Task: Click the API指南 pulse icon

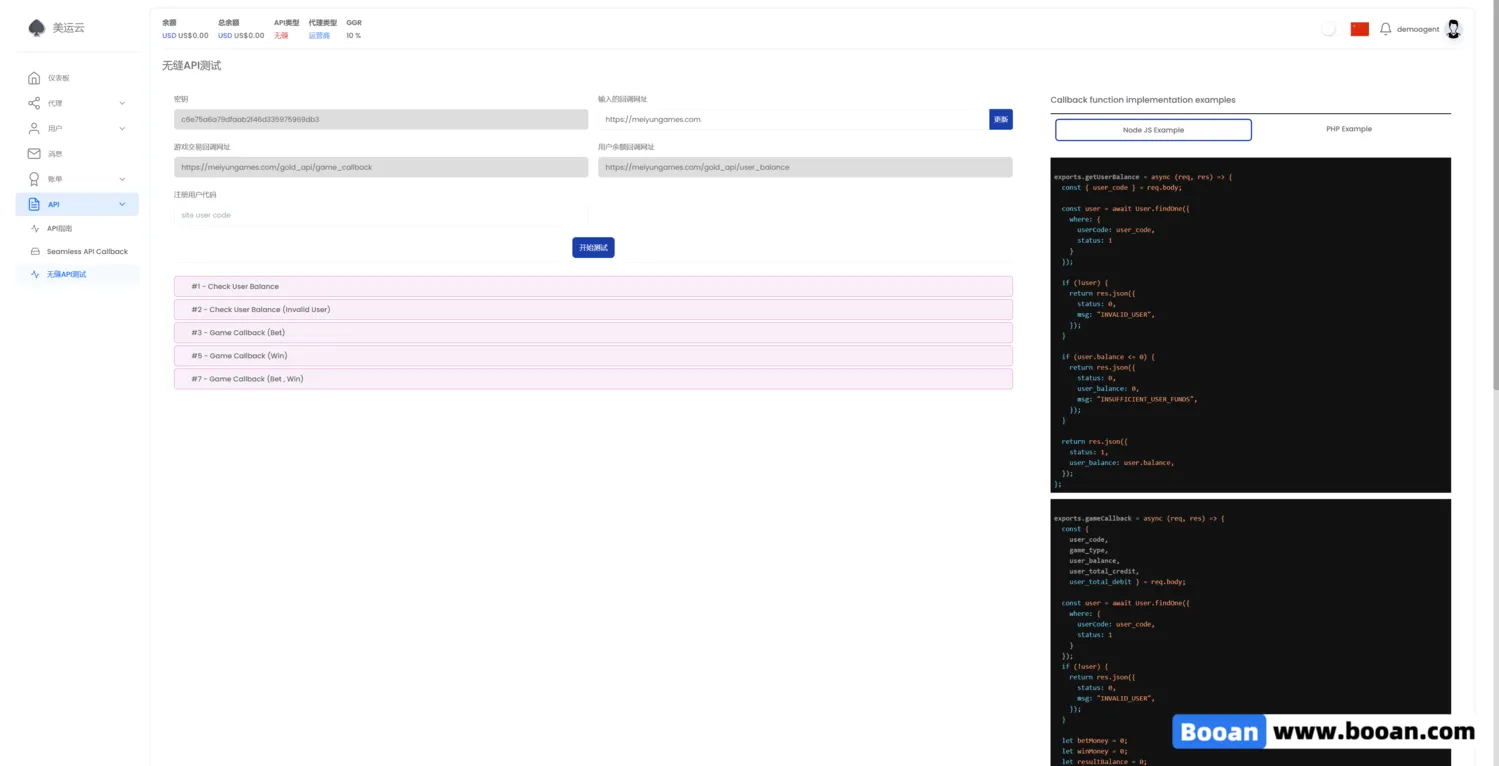Action: 36,229
